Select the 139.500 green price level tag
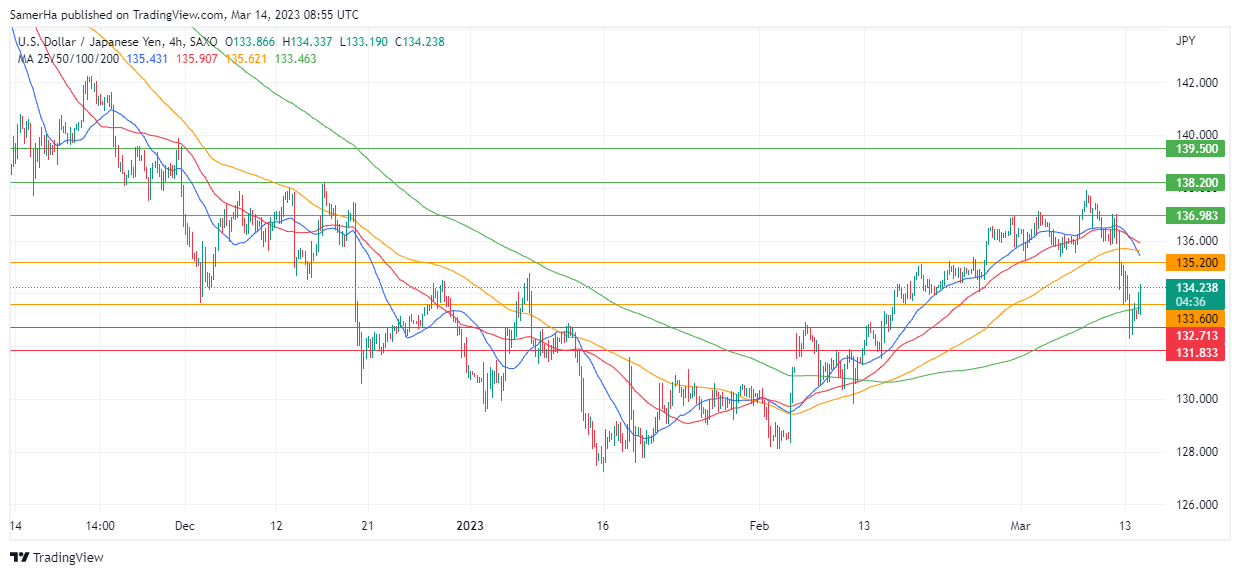 click(1194, 149)
